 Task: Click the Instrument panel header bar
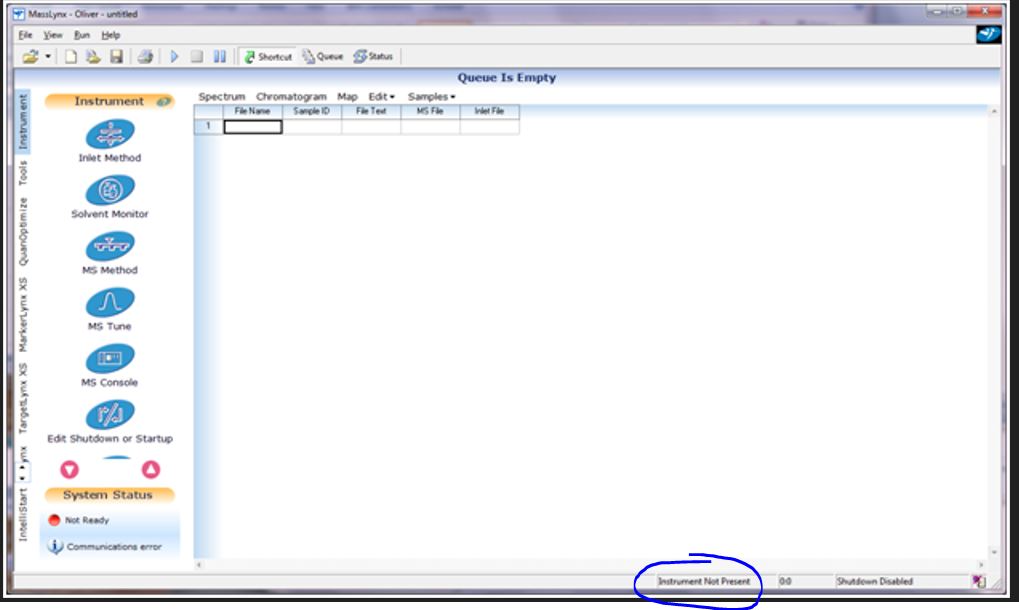coord(109,101)
